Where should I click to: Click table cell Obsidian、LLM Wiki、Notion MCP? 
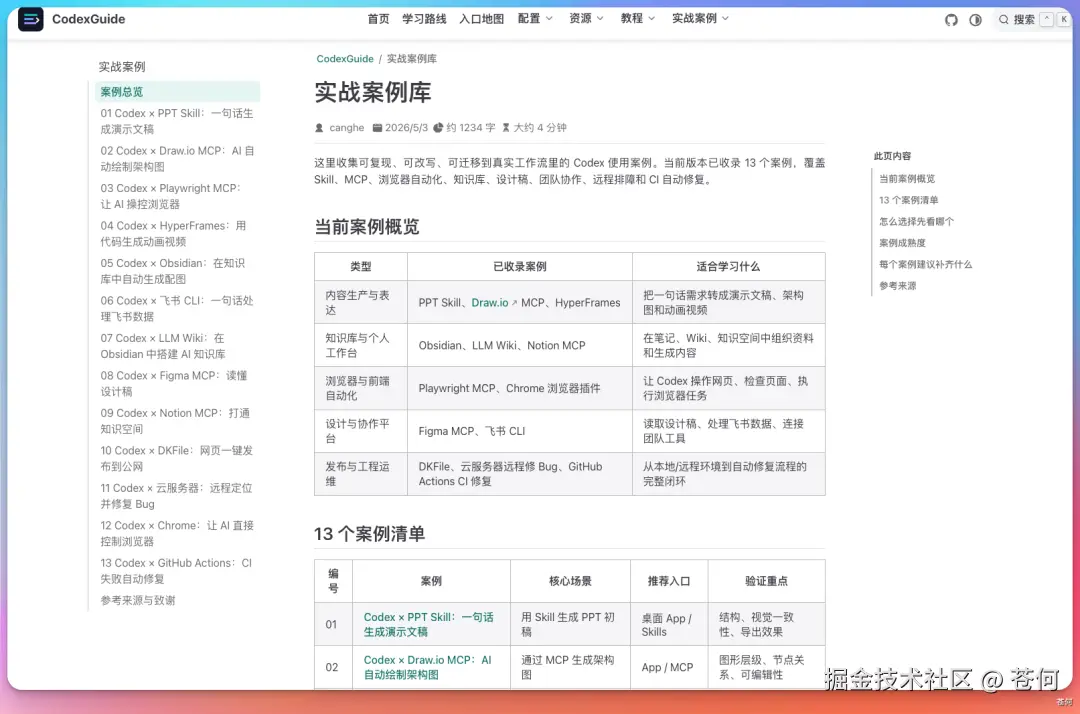pyautogui.click(x=520, y=345)
